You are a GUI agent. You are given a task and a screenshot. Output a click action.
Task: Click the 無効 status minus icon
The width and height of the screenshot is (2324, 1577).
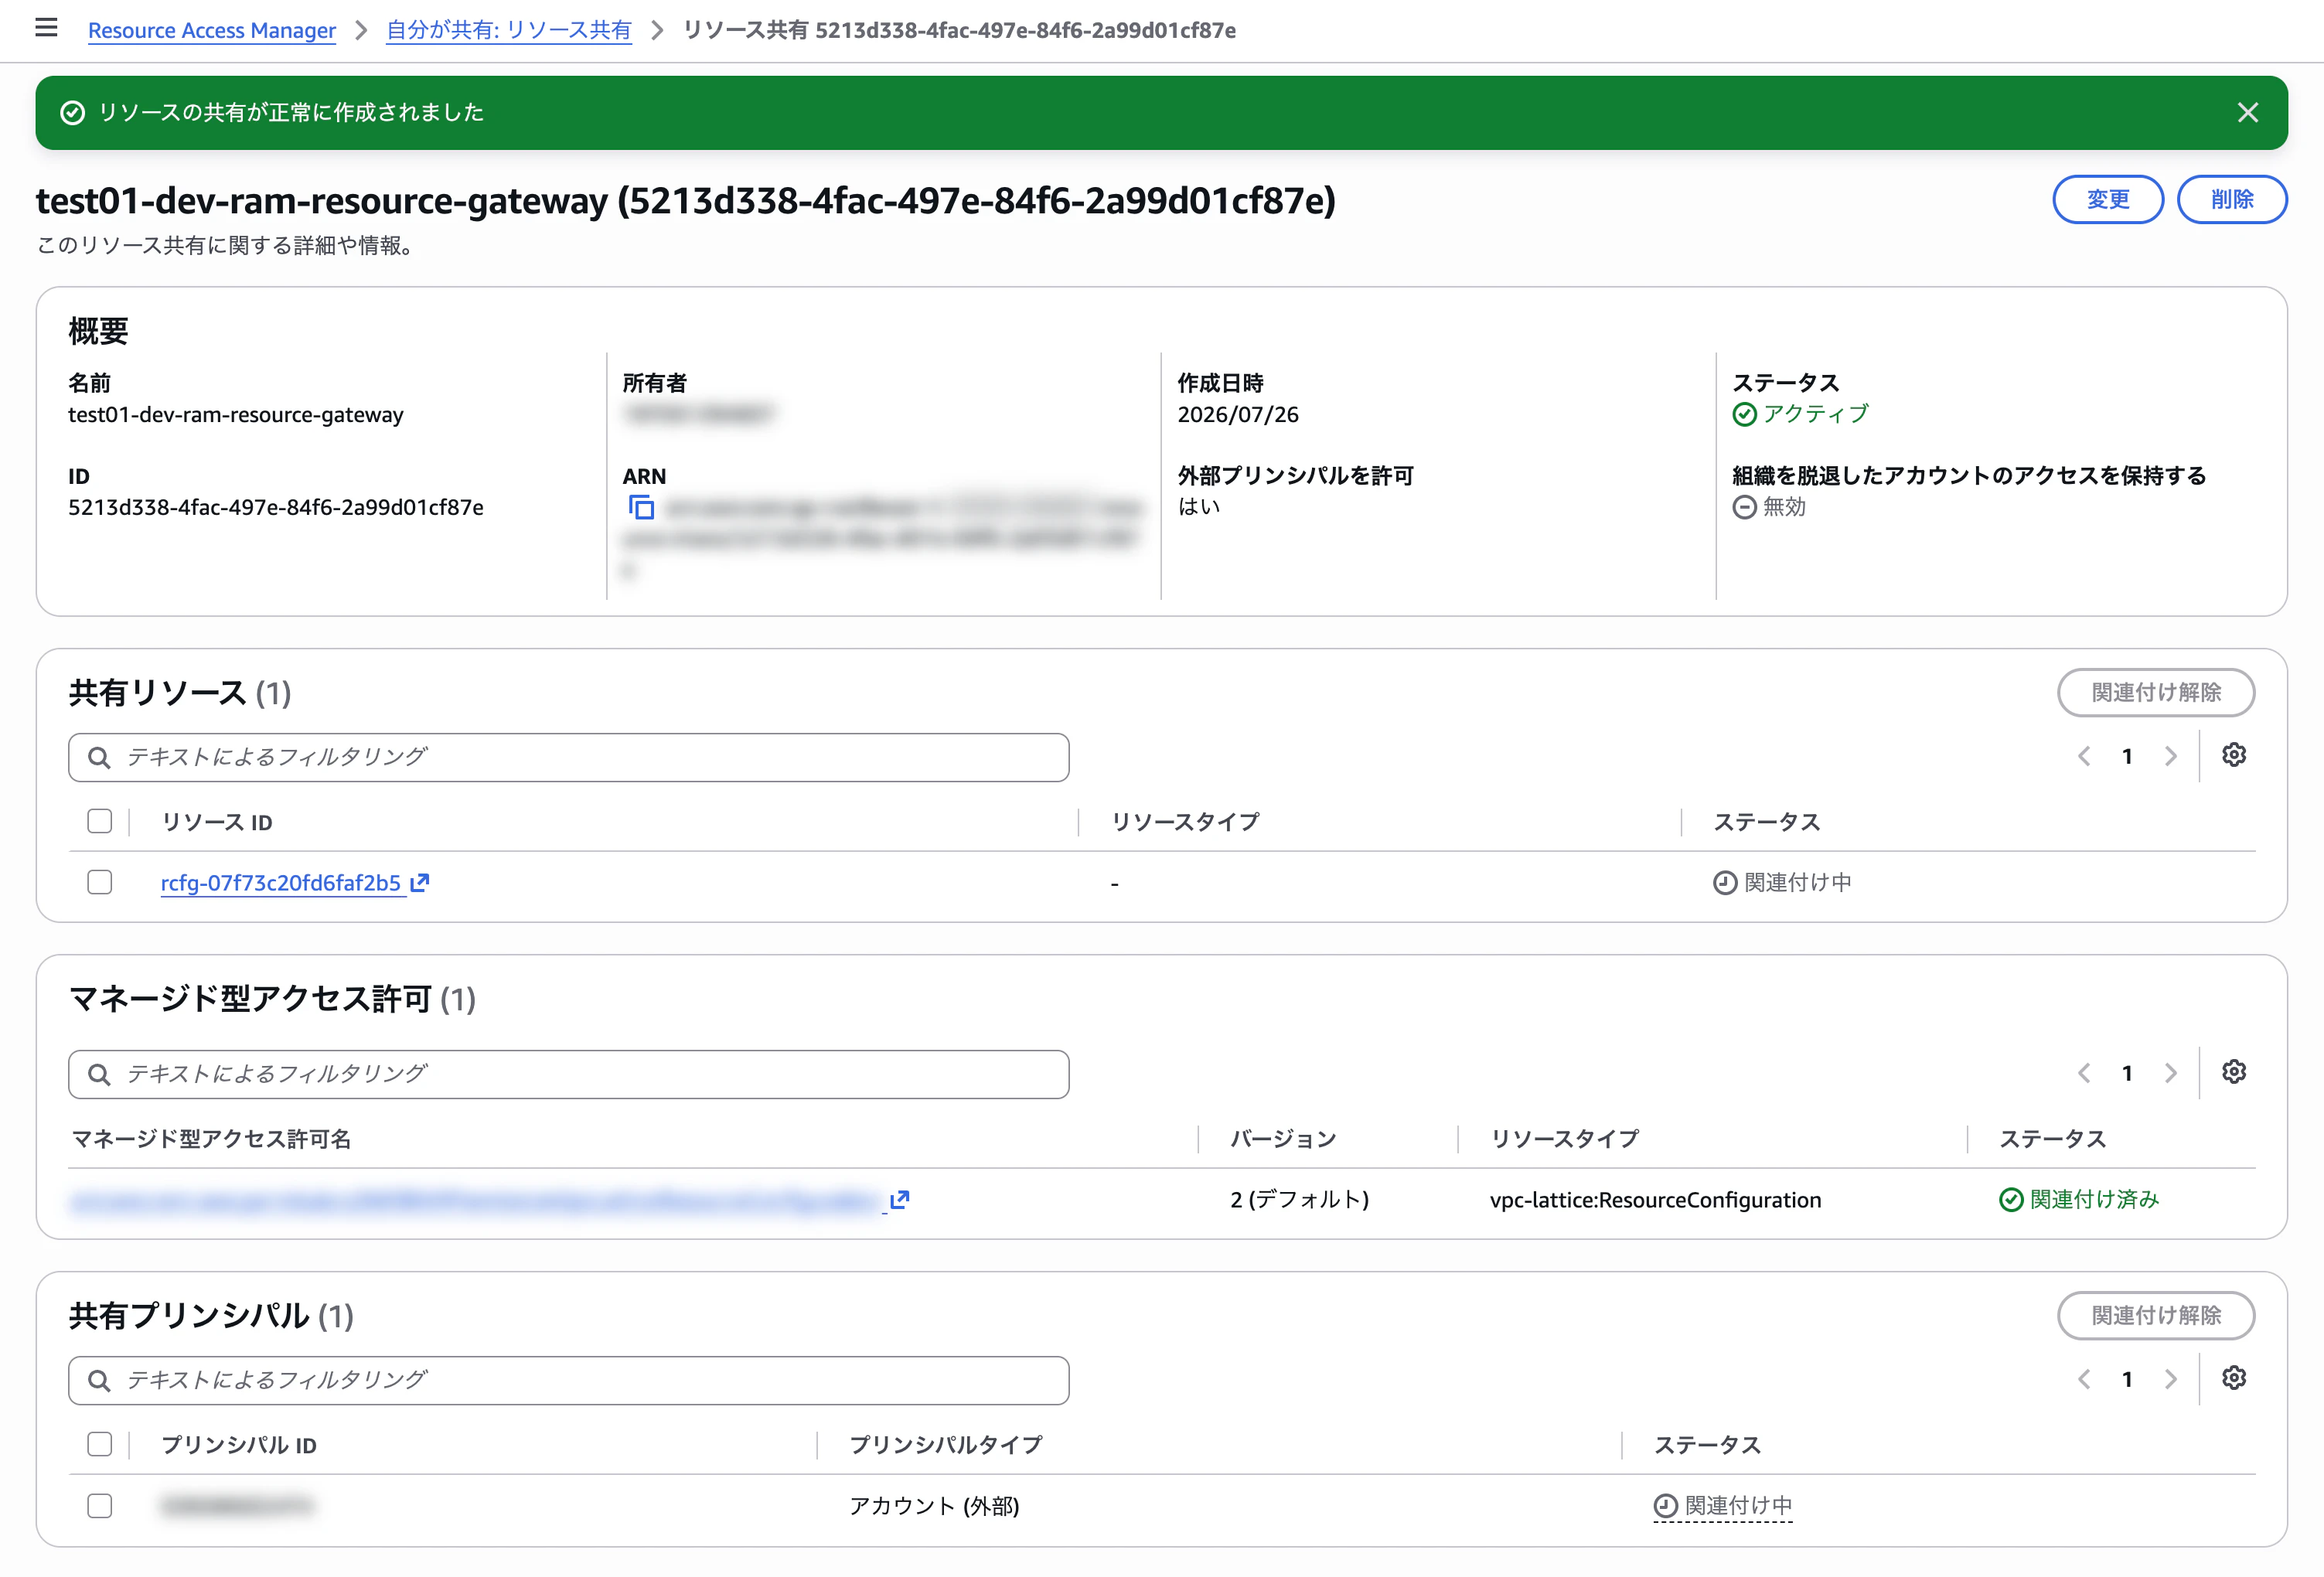pyautogui.click(x=1744, y=507)
